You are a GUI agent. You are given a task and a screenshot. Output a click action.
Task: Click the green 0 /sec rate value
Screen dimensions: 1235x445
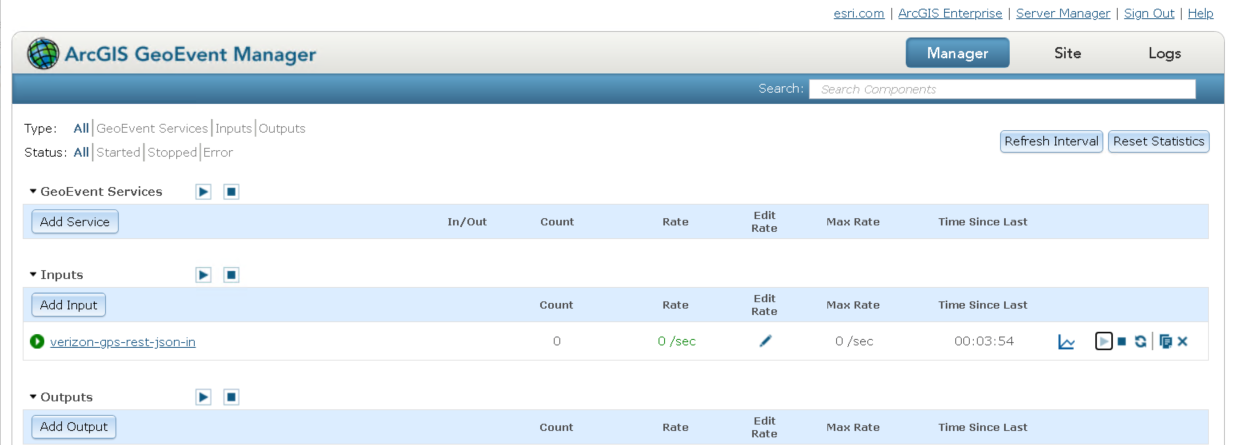(x=676, y=342)
